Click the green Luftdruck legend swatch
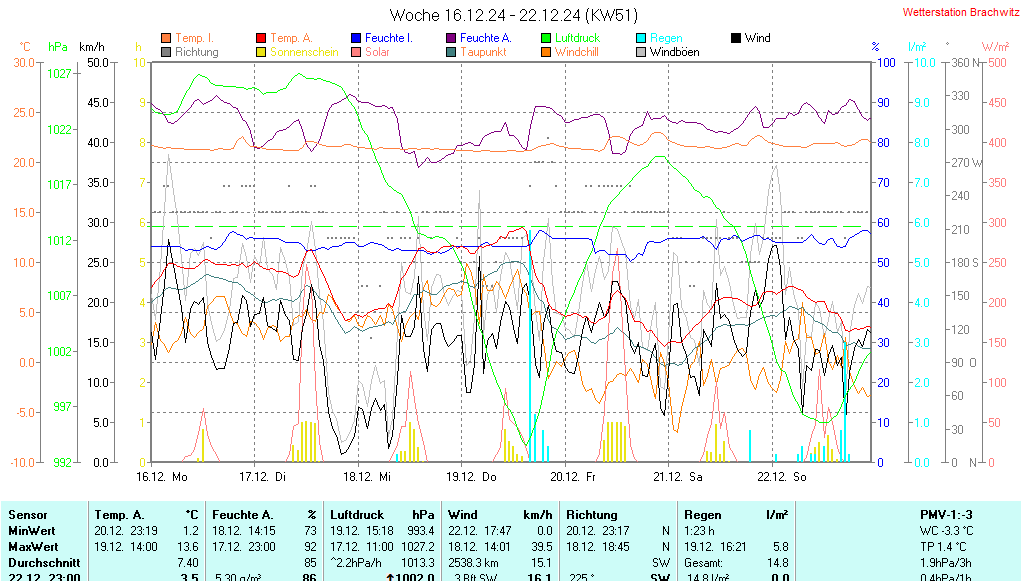The width and height of the screenshot is (1021, 581). [546, 38]
